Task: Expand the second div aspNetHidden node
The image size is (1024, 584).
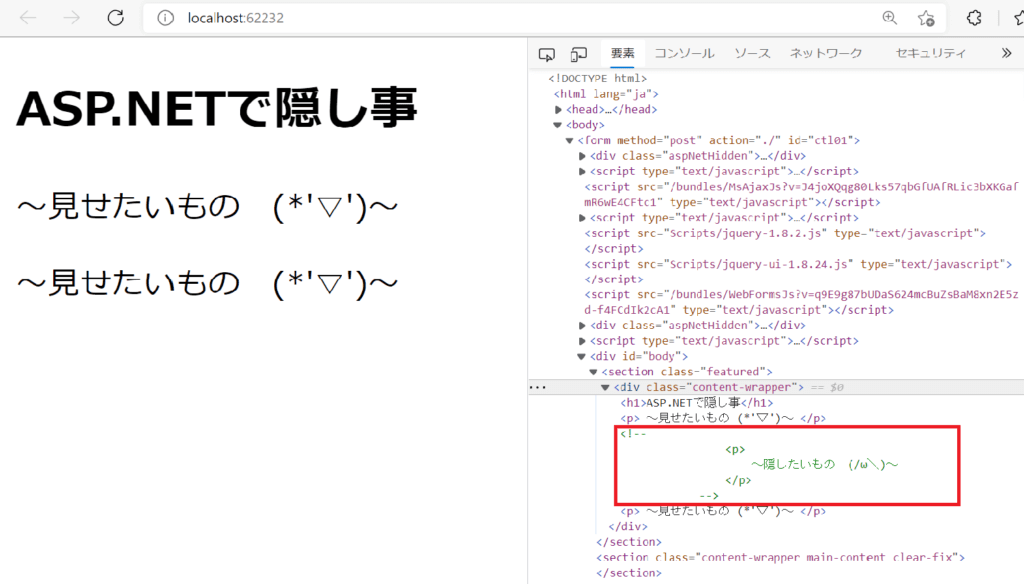Action: click(582, 325)
